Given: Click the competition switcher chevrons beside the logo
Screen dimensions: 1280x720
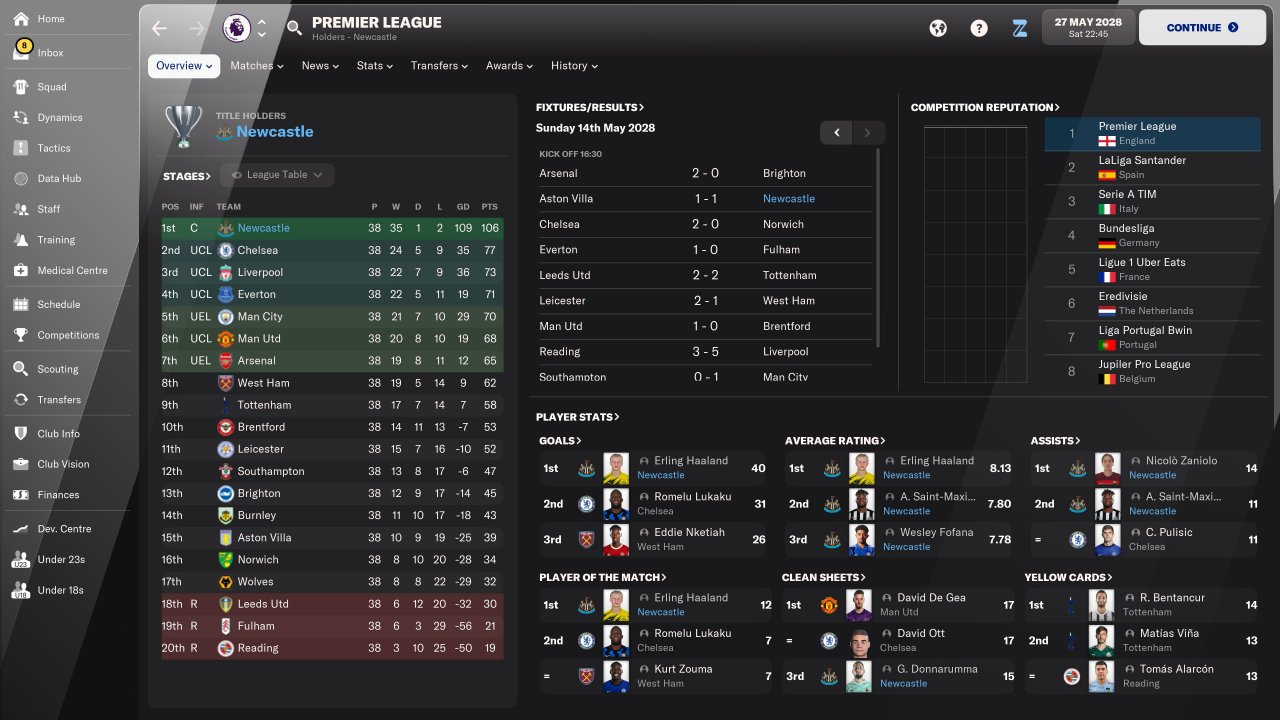Looking at the screenshot, I should coord(262,28).
